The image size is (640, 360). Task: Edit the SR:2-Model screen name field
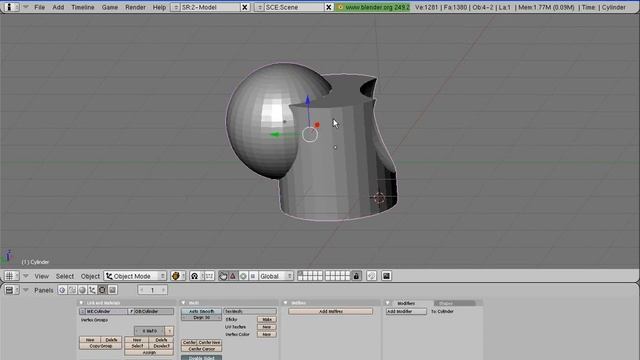pos(210,7)
